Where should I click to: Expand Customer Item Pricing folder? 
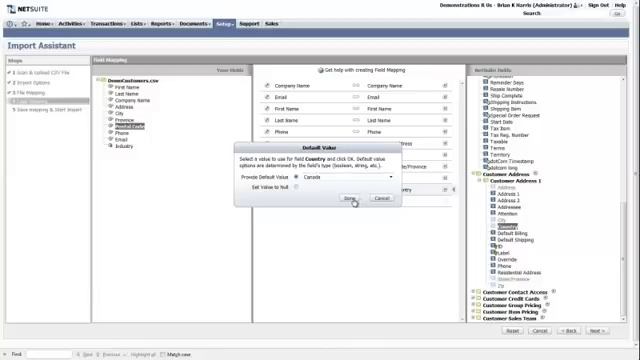pyautogui.click(x=474, y=311)
